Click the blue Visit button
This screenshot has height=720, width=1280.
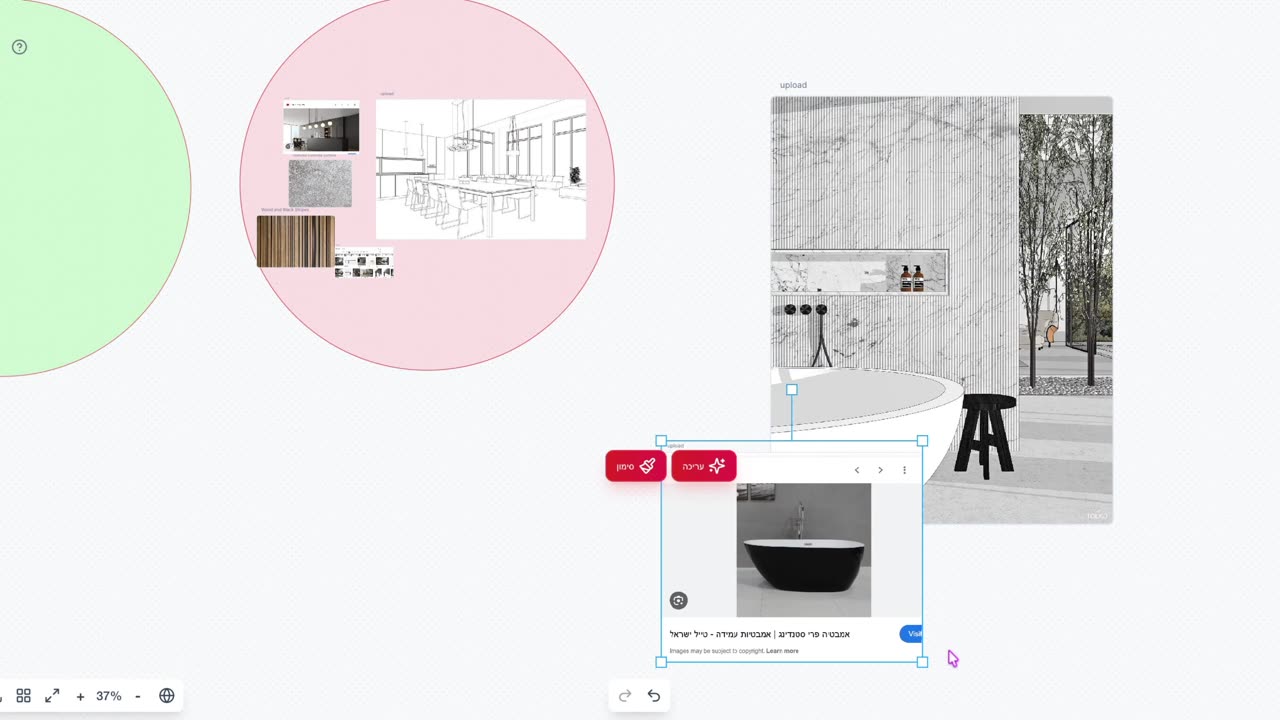[x=911, y=634]
